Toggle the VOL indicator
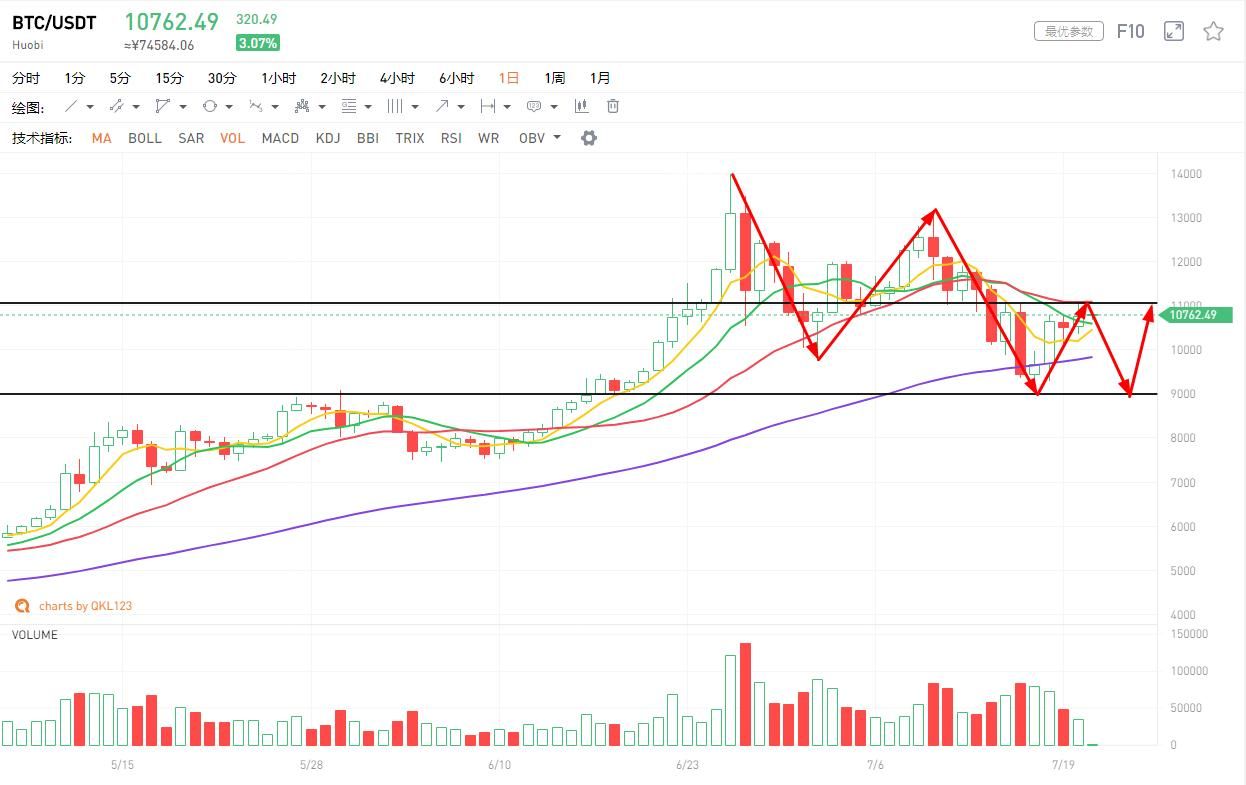Screen dimensions: 1246x785 (x=232, y=138)
